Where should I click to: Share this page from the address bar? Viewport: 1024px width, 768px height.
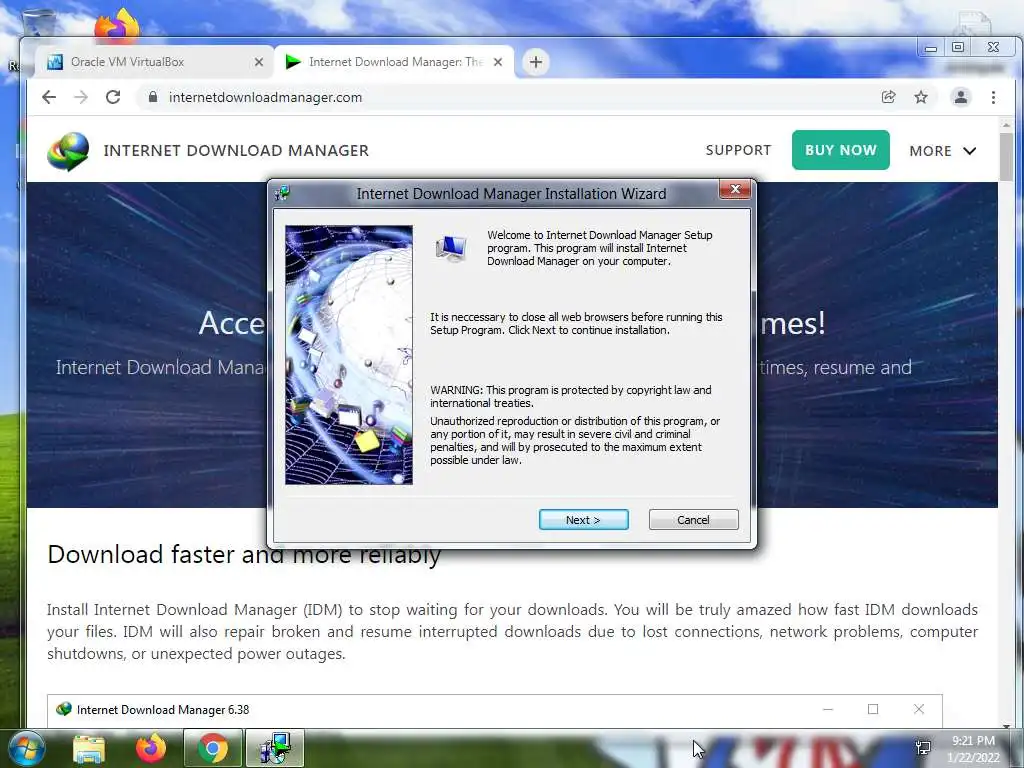(888, 97)
